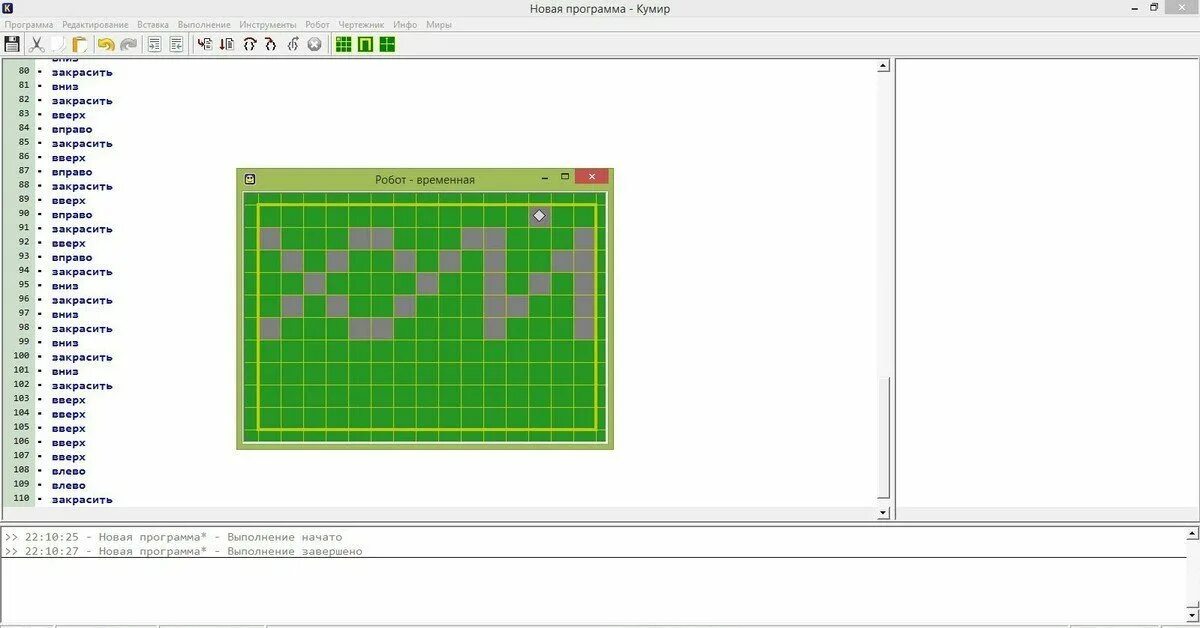Click the Kumir app icon in title bar
Viewport: 1200px width, 628px height.
pyautogui.click(x=8, y=8)
